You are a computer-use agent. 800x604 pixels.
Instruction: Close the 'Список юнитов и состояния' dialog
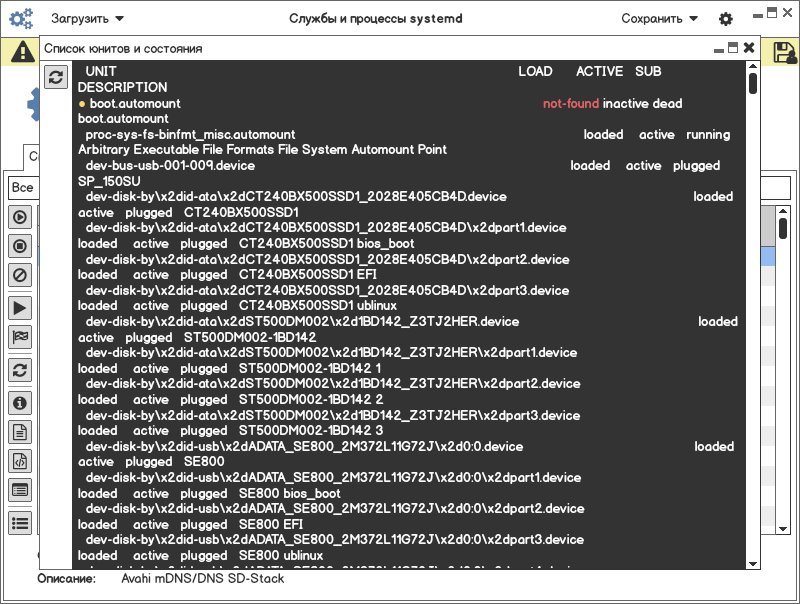749,47
